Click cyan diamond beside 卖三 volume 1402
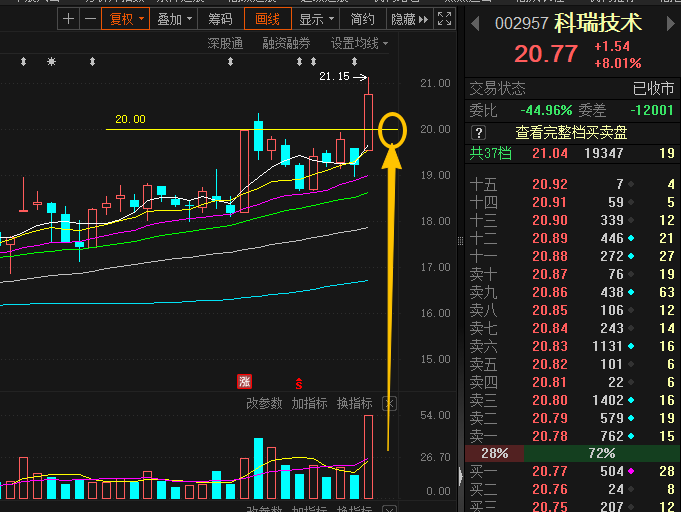The image size is (681, 512). (631, 400)
